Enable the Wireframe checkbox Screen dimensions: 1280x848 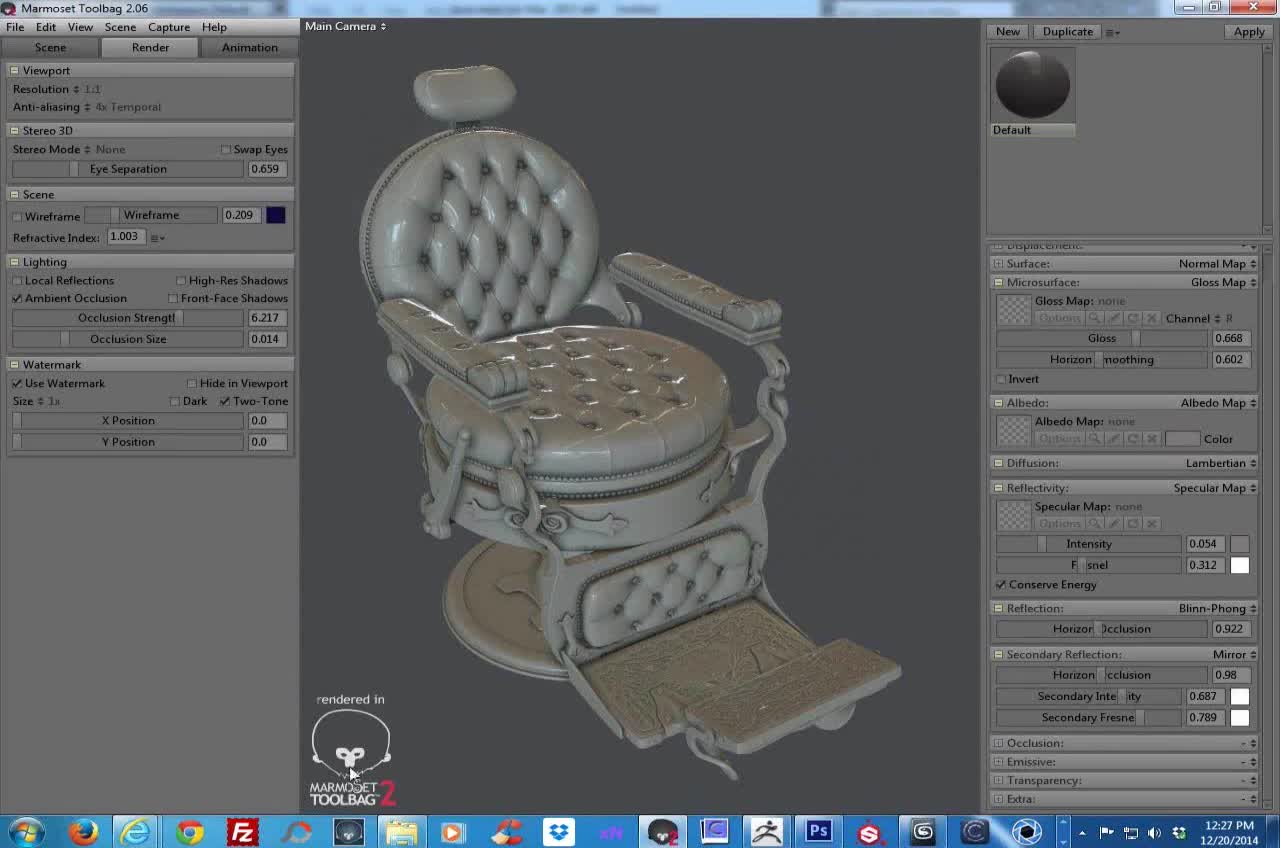[x=17, y=217]
